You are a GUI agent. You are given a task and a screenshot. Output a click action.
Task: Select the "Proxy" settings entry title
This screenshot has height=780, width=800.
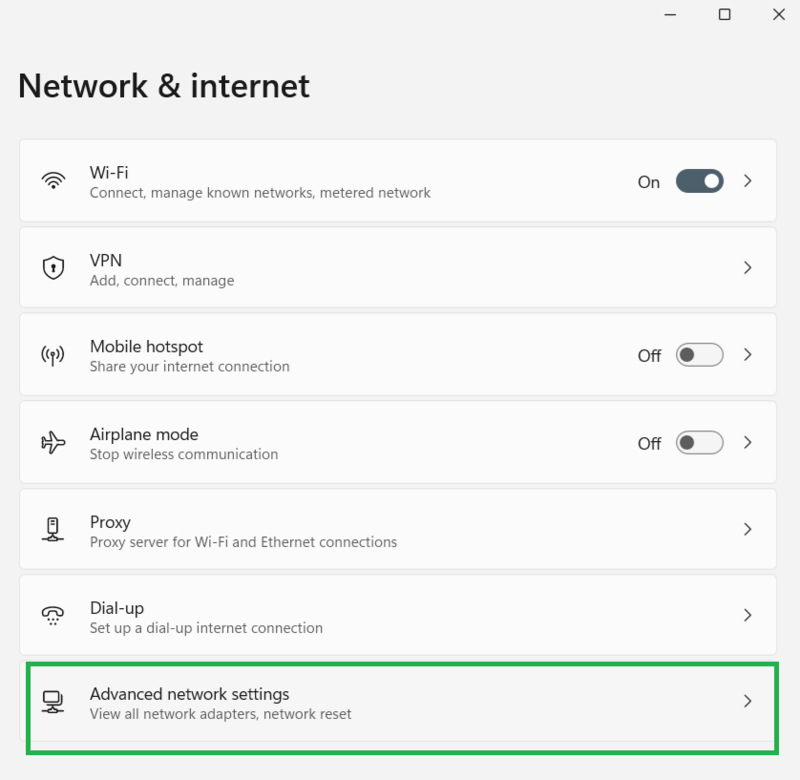(110, 522)
